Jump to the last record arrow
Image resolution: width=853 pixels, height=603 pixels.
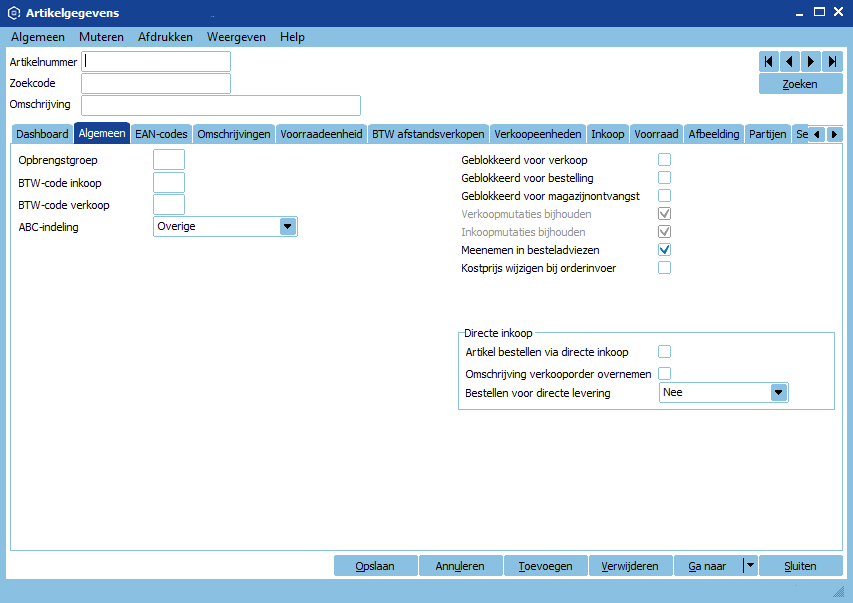point(832,62)
